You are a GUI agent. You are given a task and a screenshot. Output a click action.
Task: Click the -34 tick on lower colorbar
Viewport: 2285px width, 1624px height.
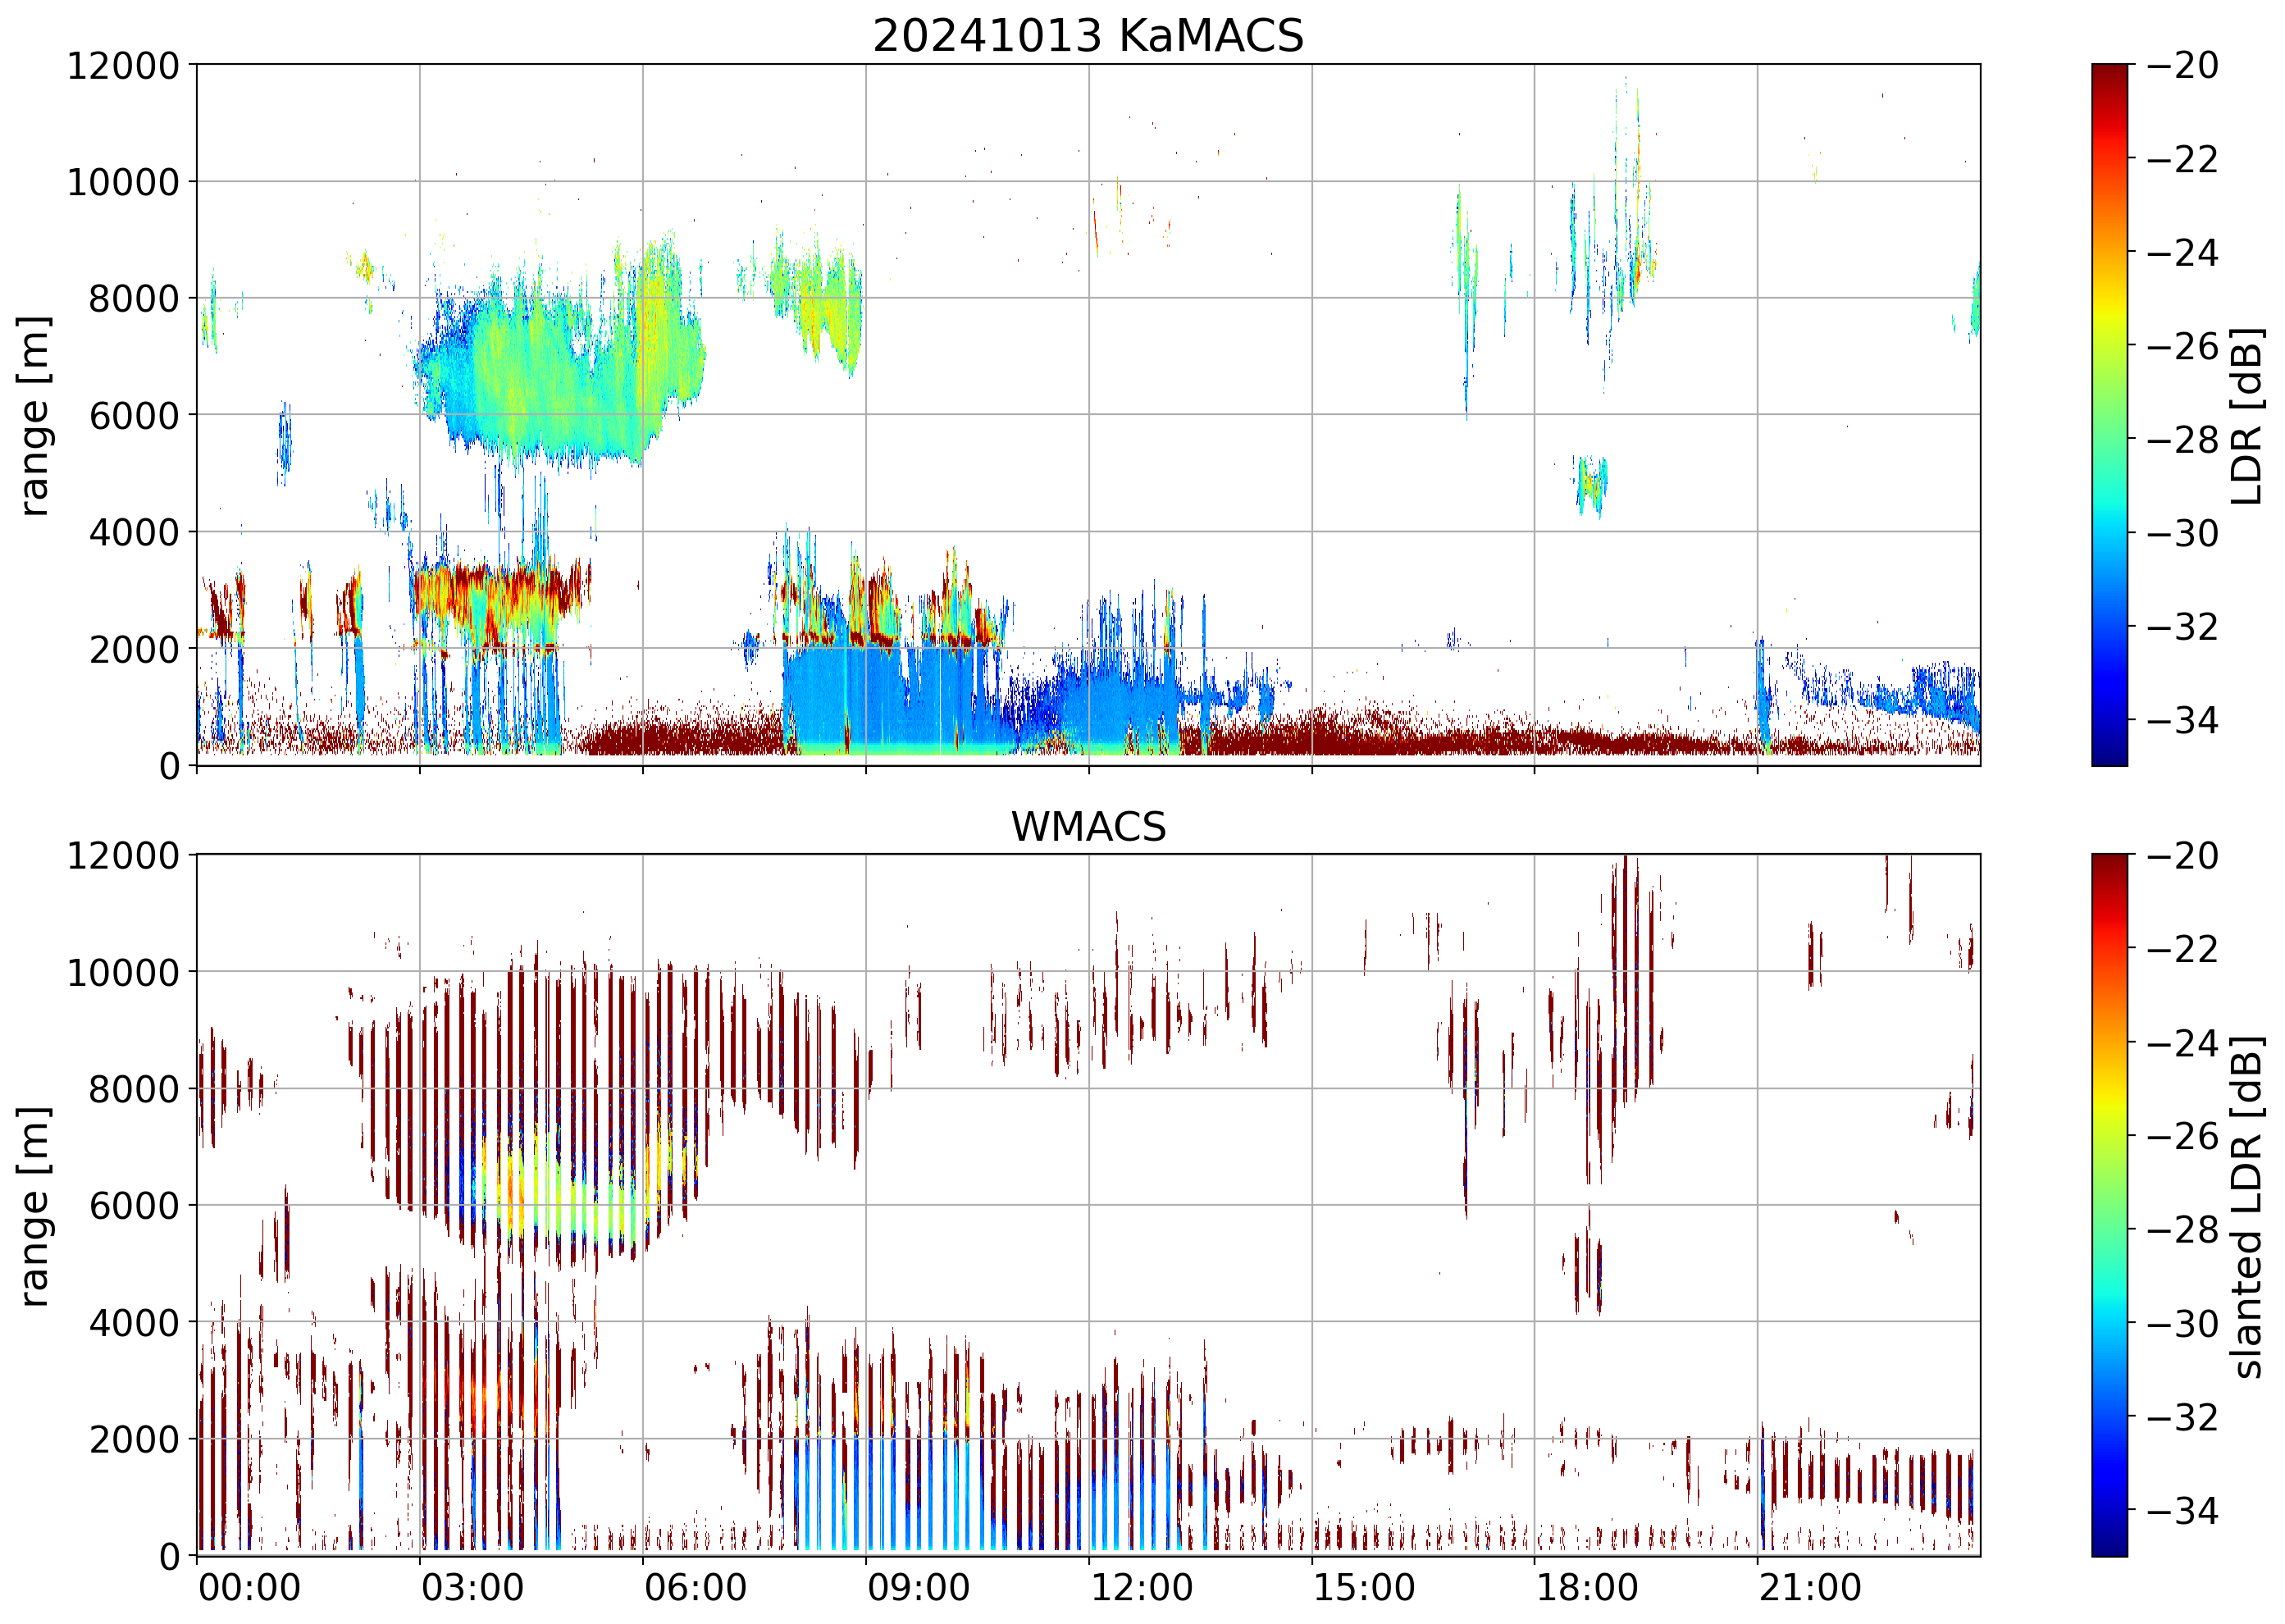tap(2182, 1510)
